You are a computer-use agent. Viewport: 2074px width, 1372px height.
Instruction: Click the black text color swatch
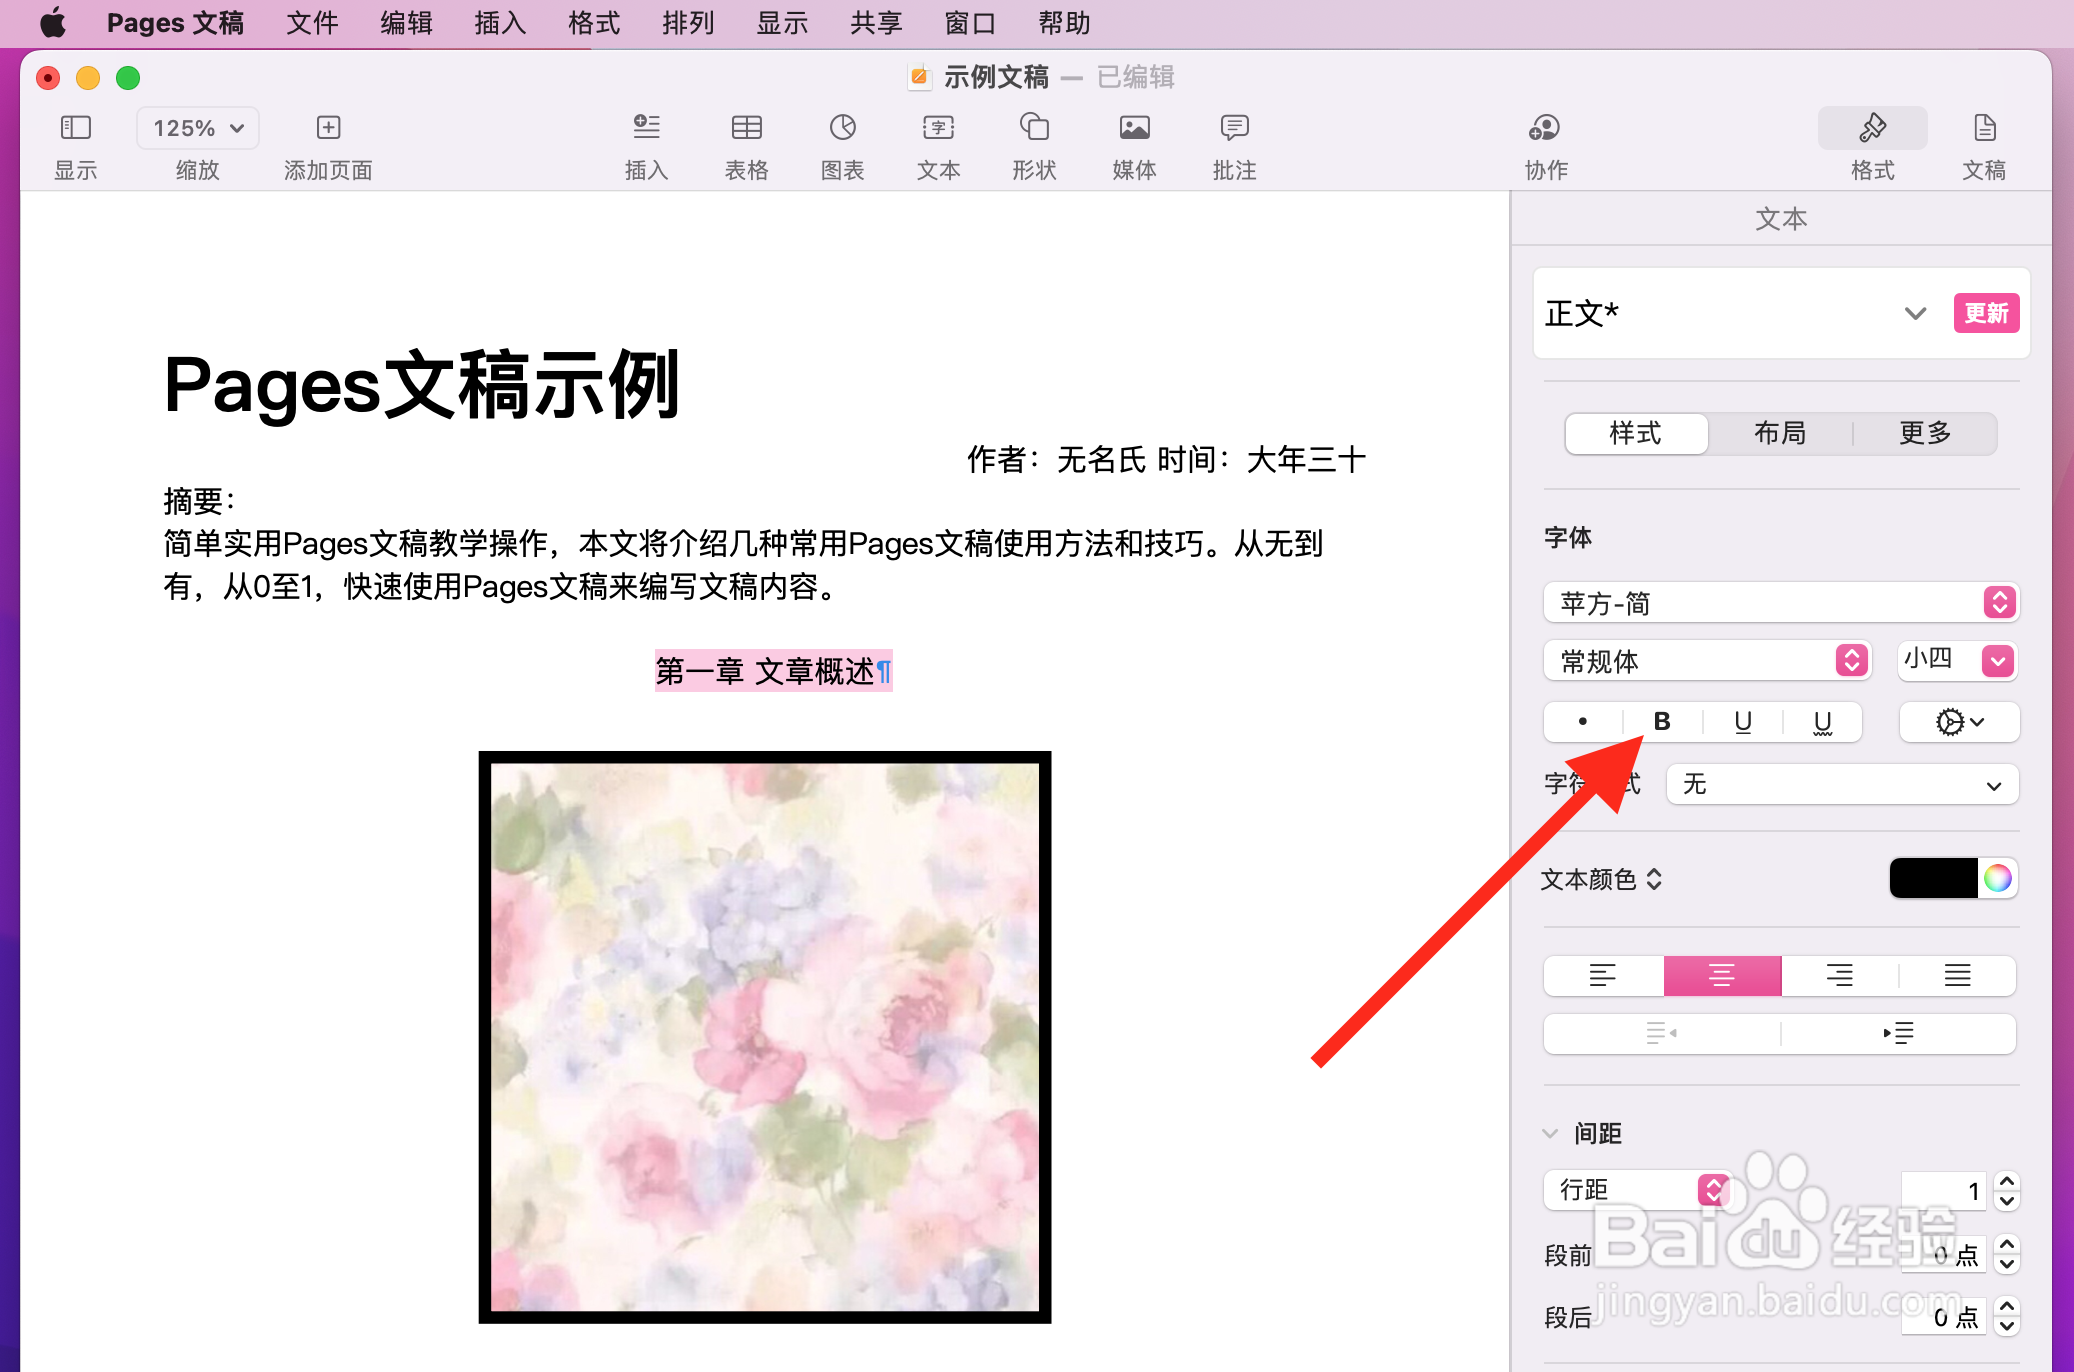tap(1933, 878)
